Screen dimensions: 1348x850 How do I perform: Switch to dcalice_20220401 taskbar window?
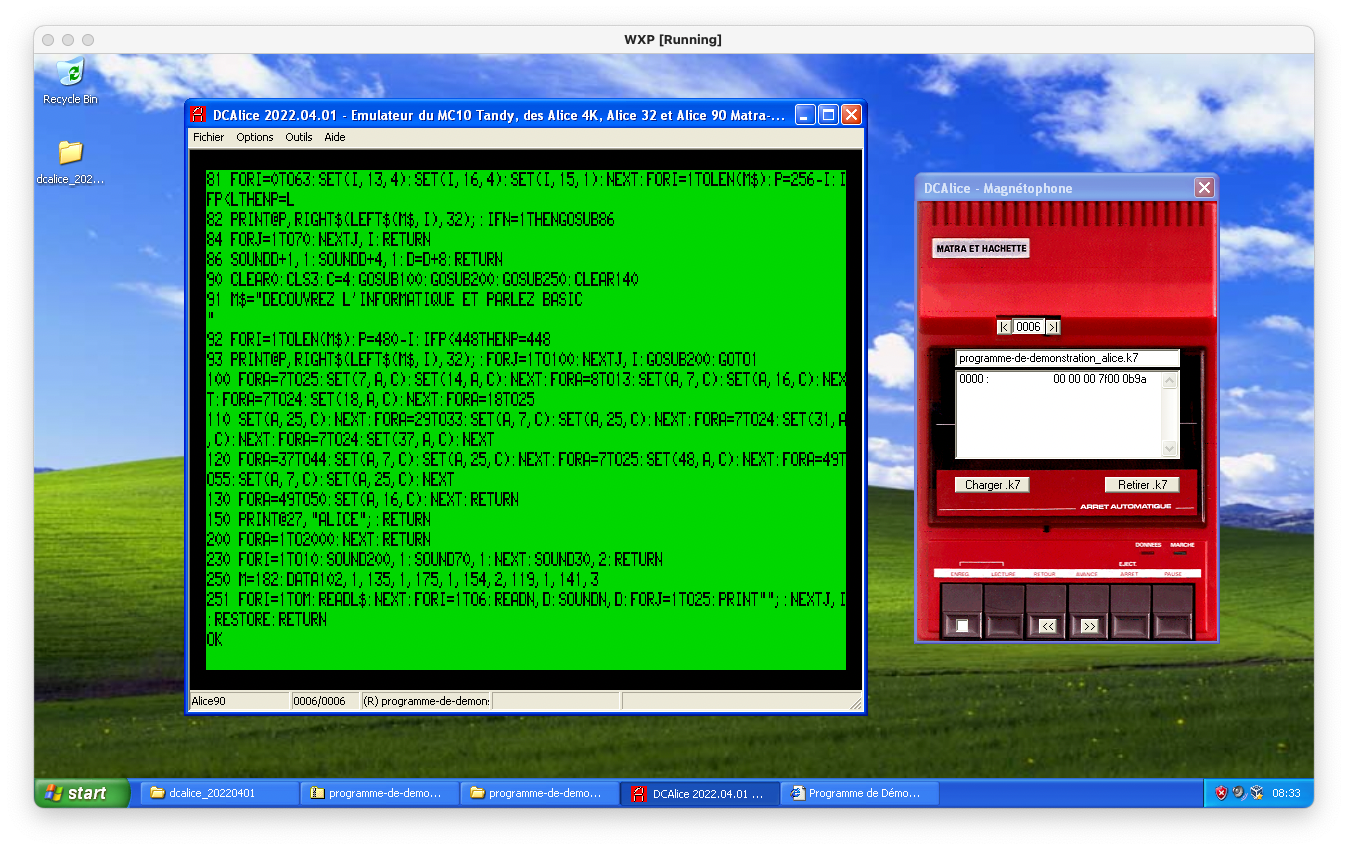219,793
